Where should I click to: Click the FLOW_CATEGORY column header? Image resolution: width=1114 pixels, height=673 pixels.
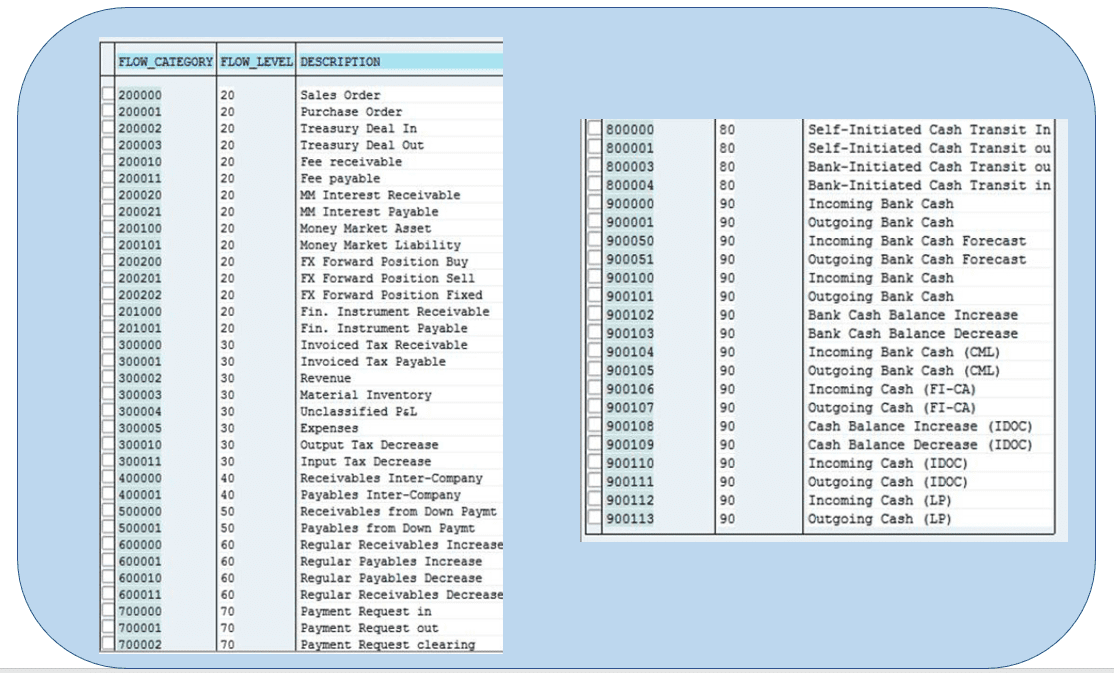(165, 62)
